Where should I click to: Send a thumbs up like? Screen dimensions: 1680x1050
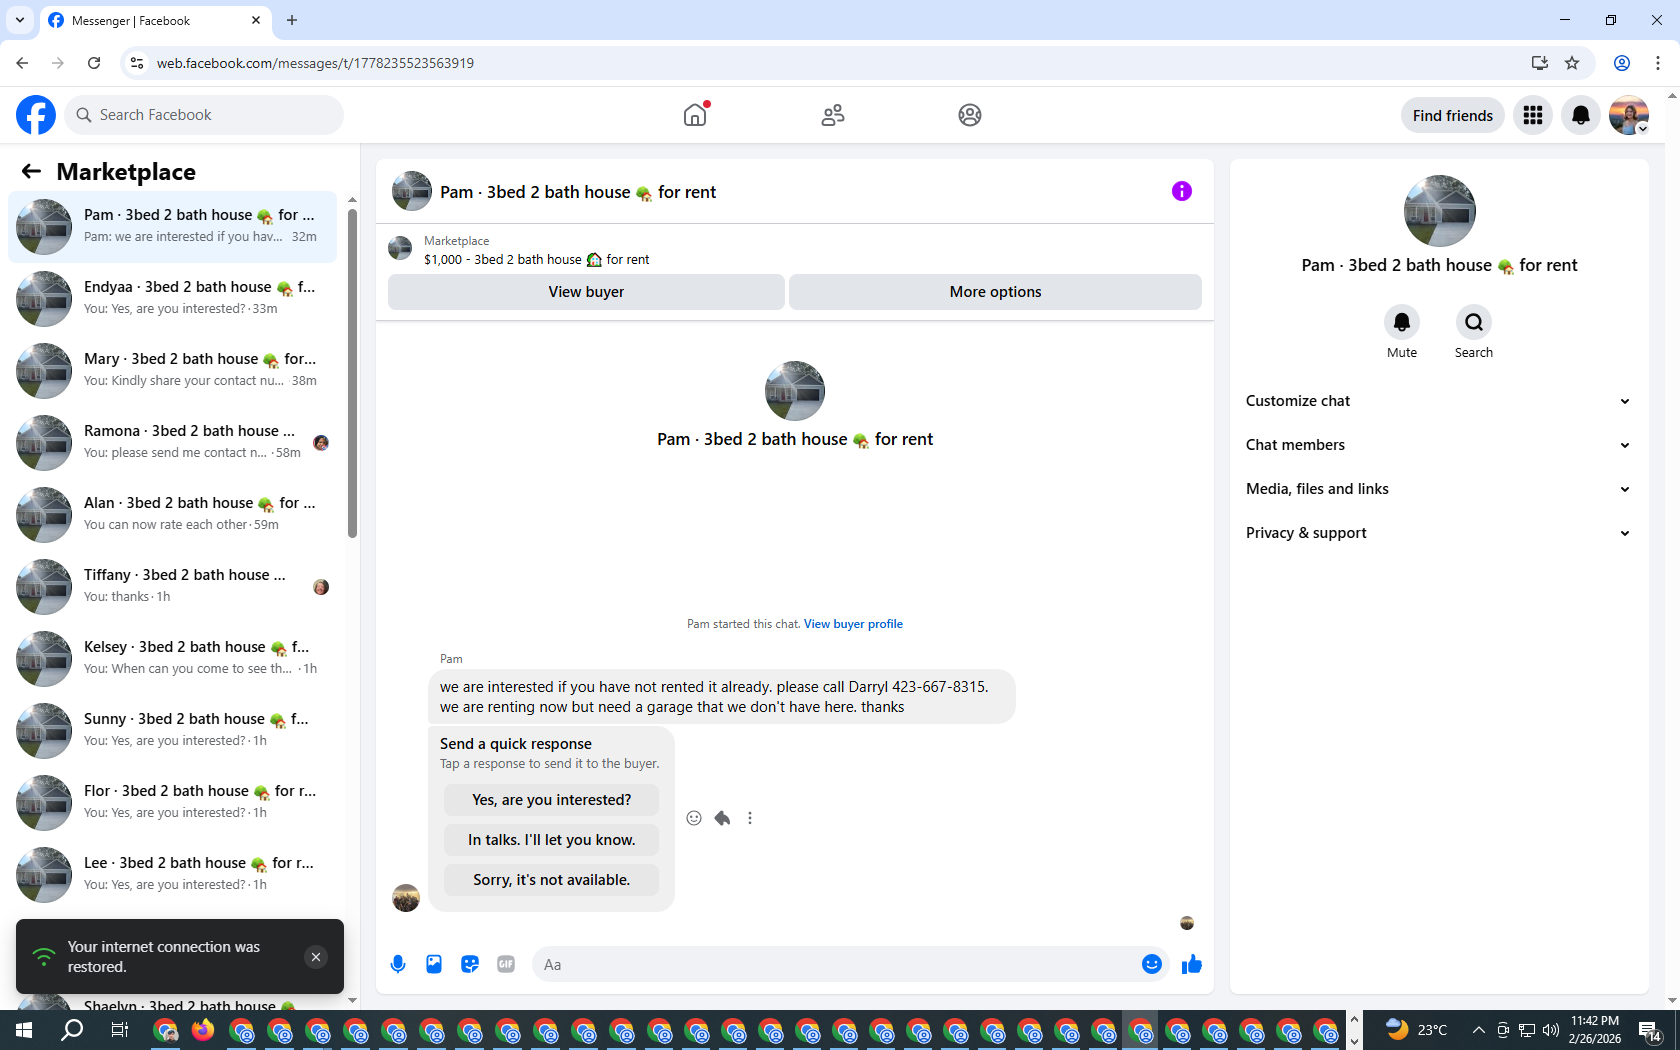[x=1192, y=964]
